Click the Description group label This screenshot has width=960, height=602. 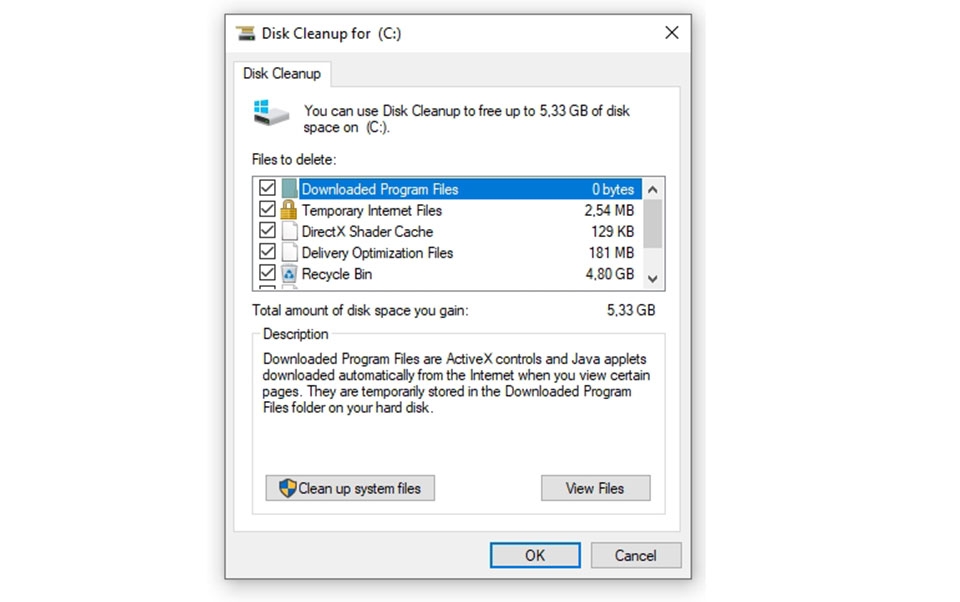pos(296,334)
